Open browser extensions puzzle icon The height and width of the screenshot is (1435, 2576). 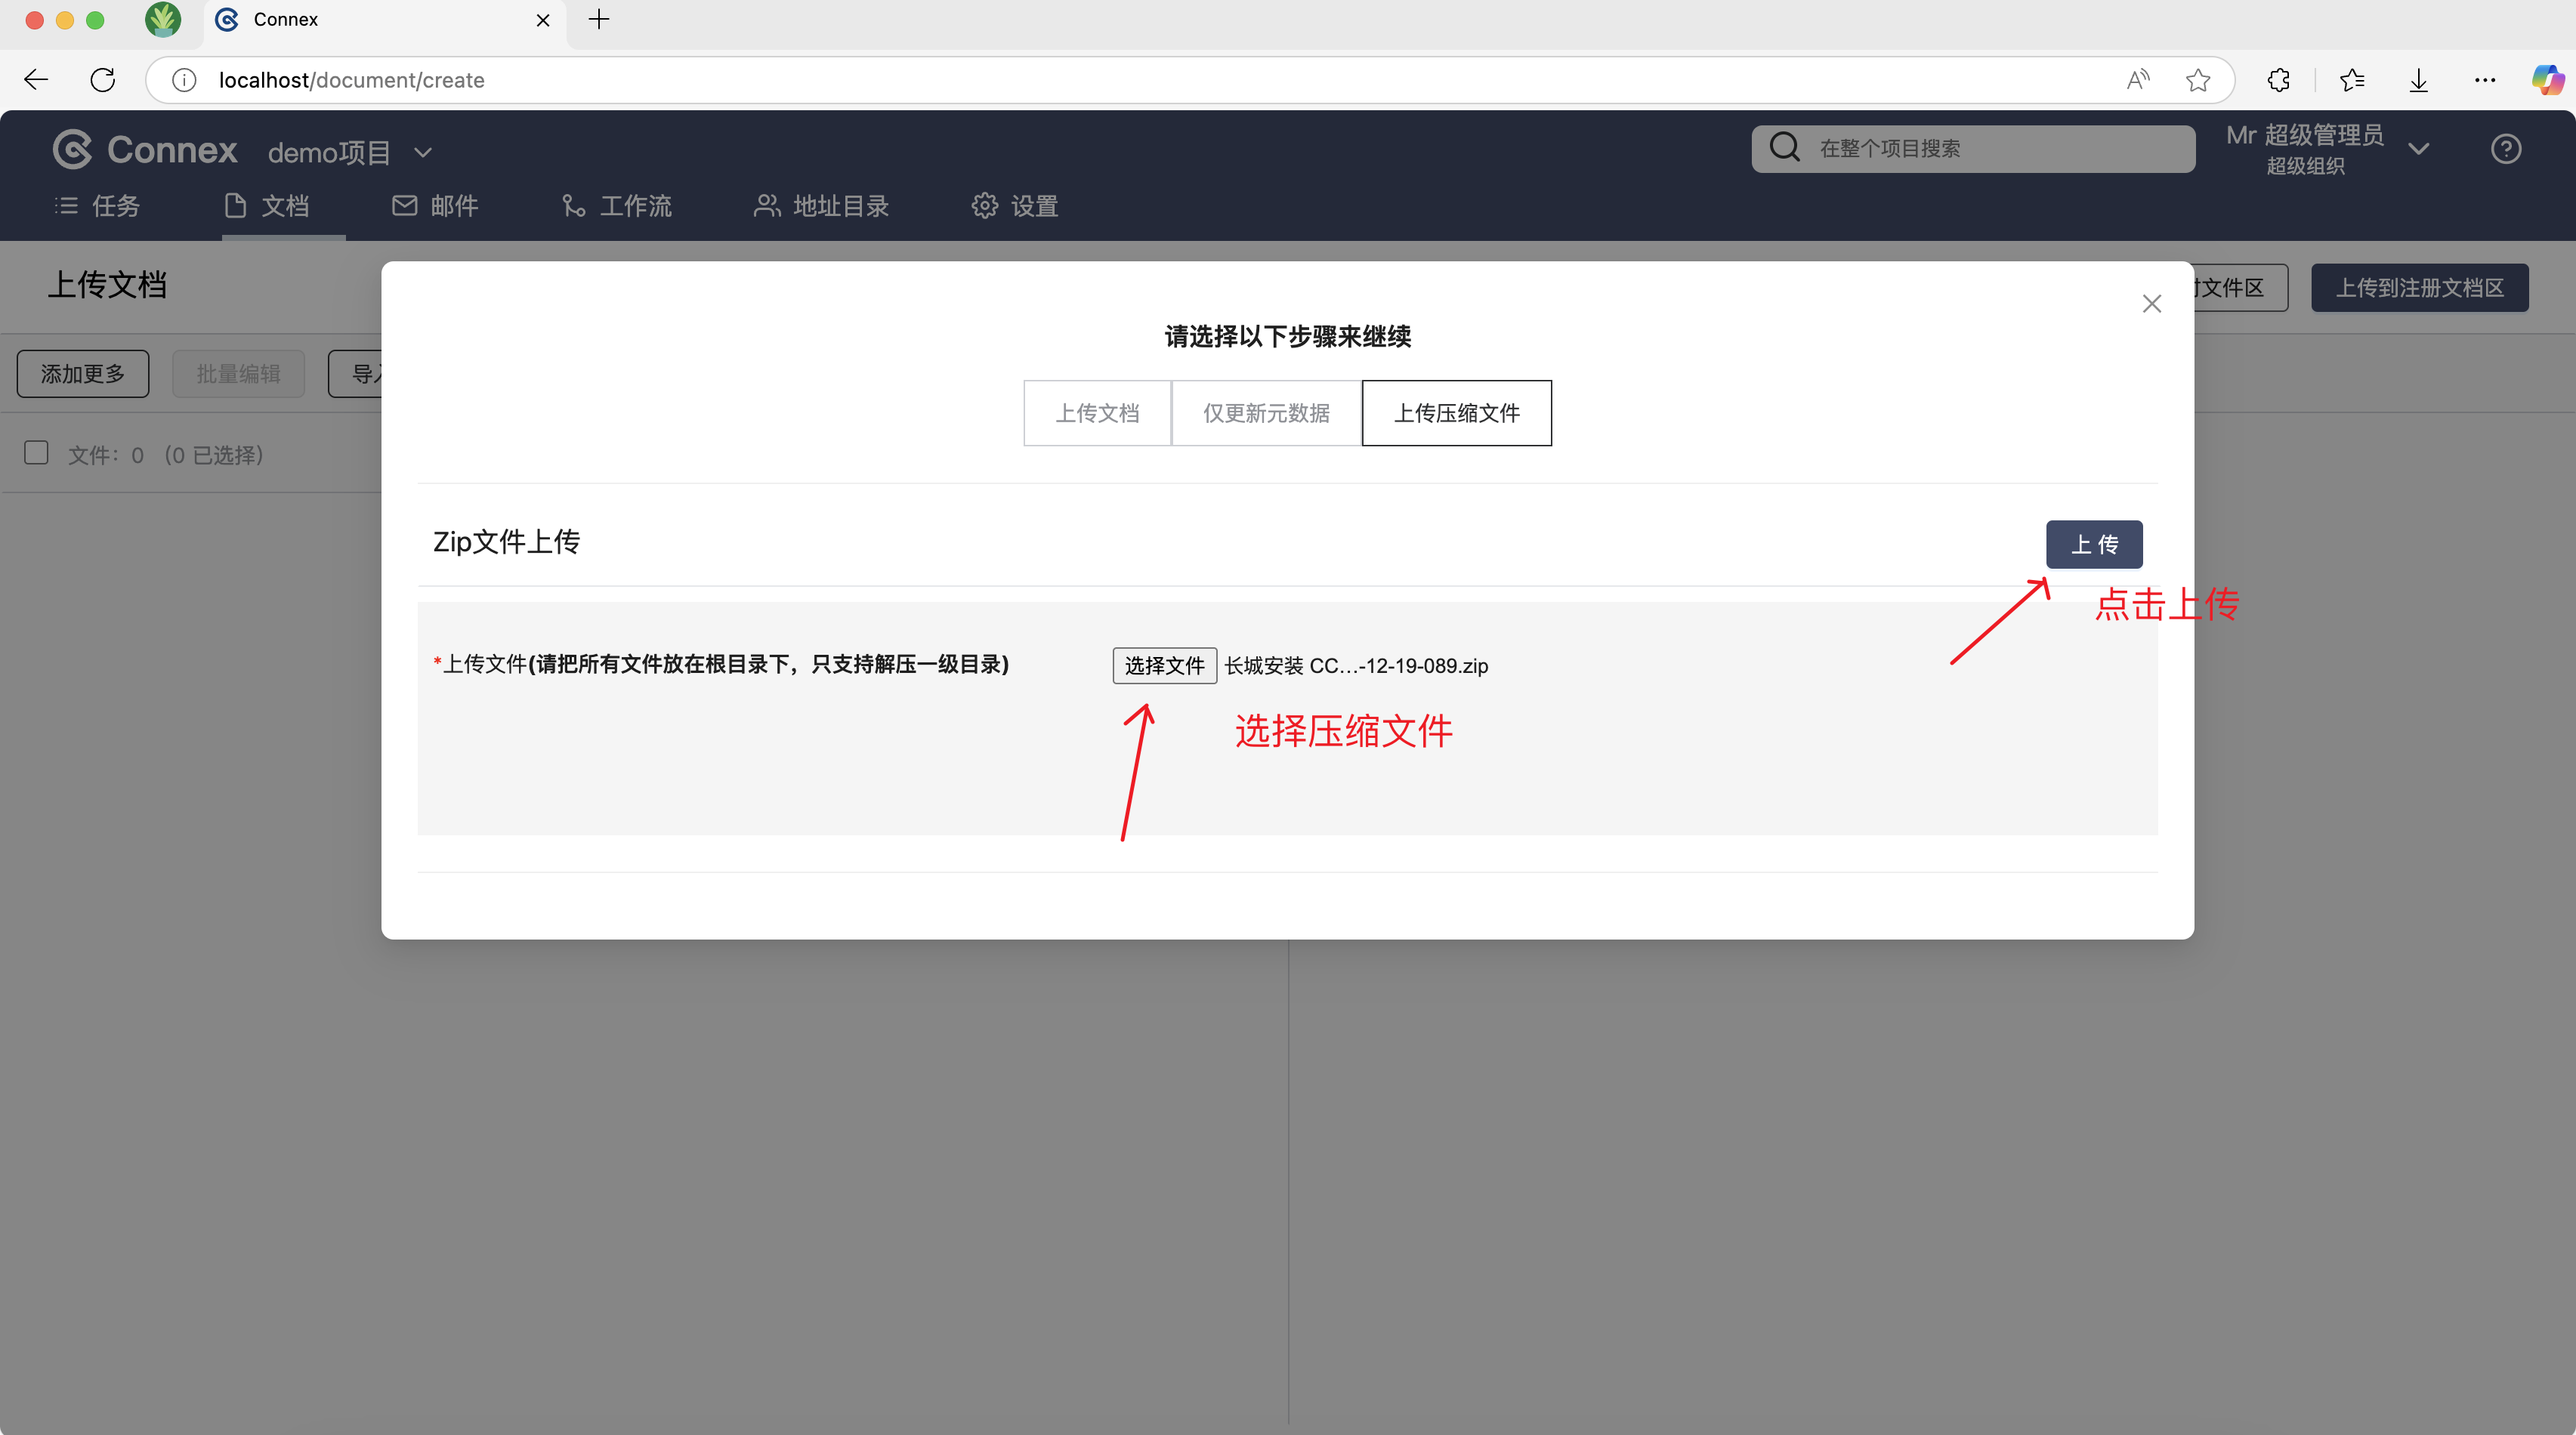(x=2278, y=80)
